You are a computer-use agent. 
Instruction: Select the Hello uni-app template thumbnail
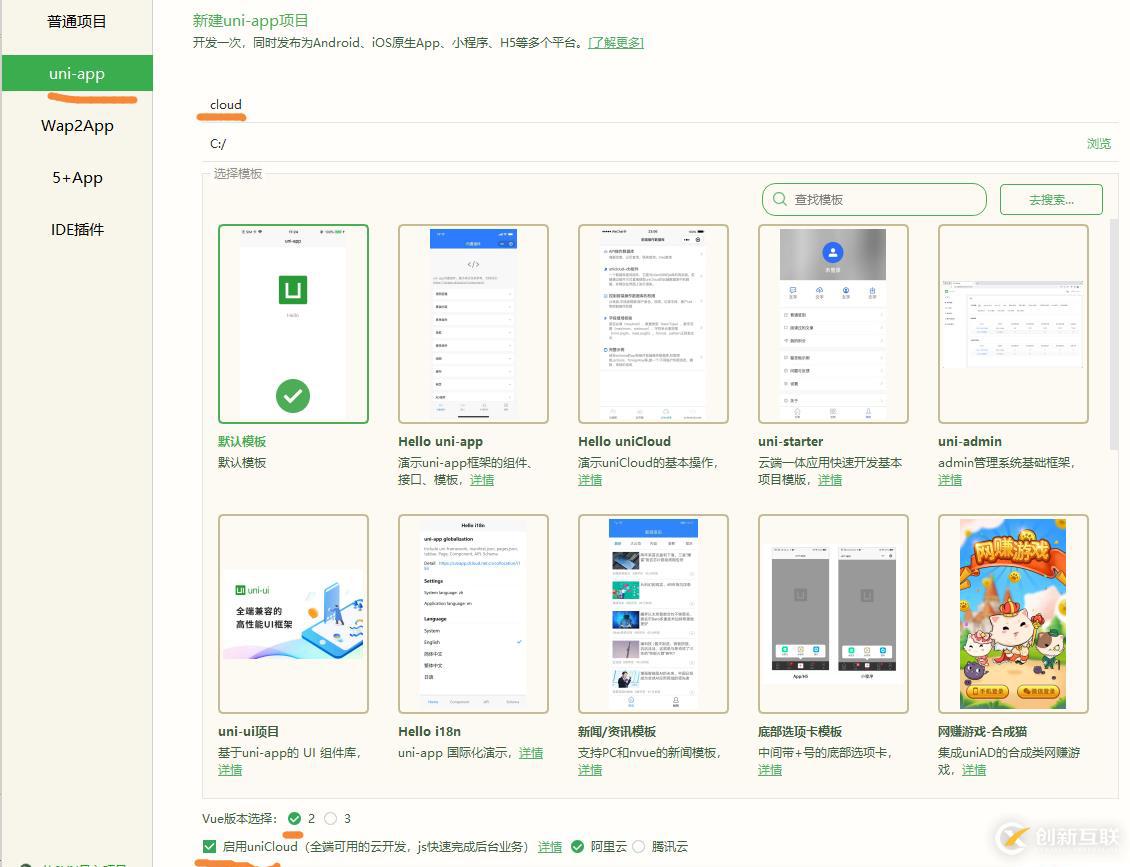coord(473,324)
